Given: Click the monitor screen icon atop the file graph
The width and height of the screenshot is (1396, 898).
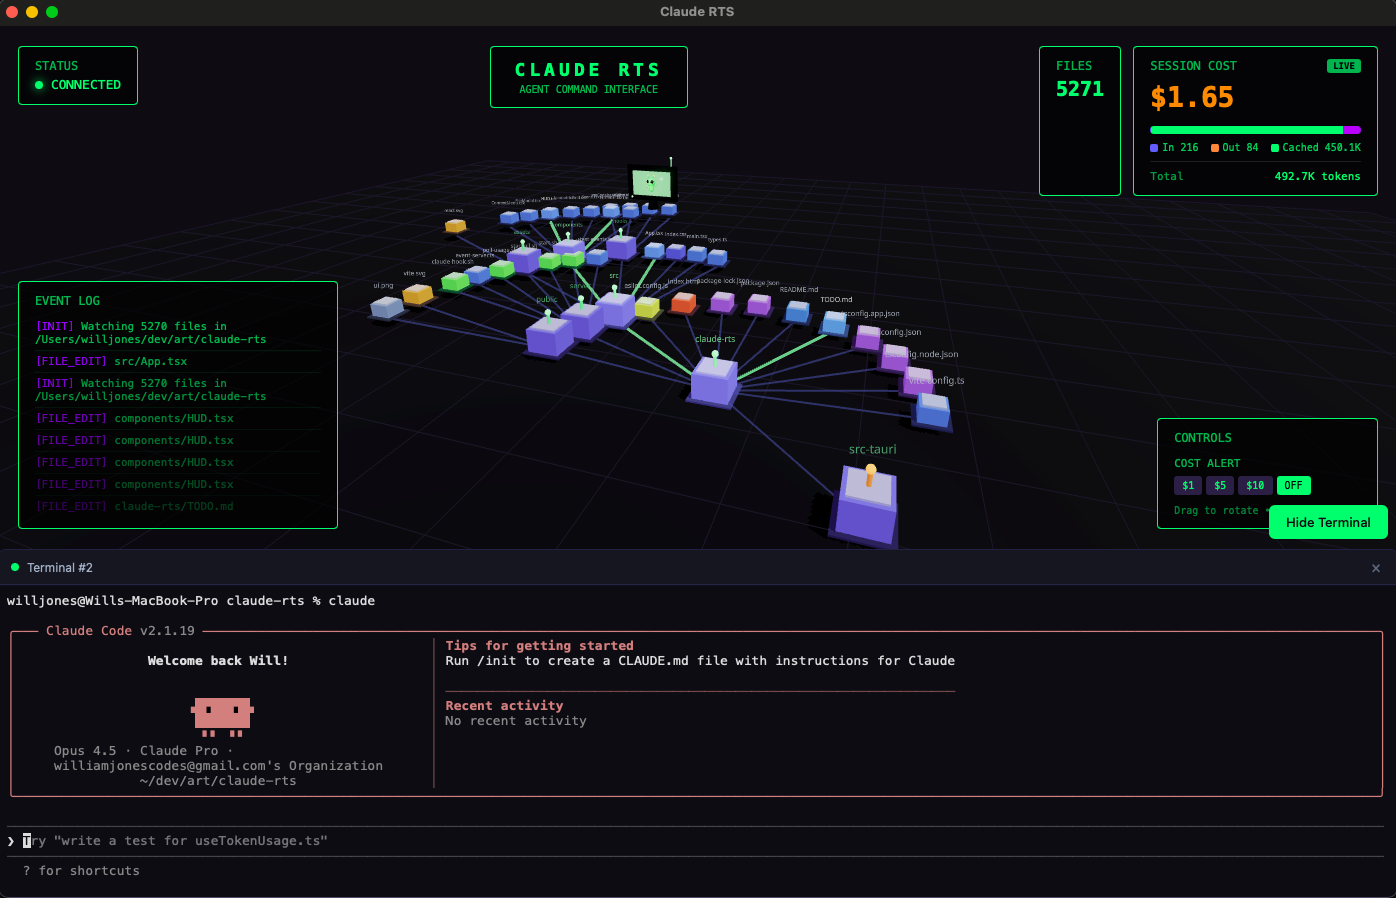Looking at the screenshot, I should (x=653, y=183).
